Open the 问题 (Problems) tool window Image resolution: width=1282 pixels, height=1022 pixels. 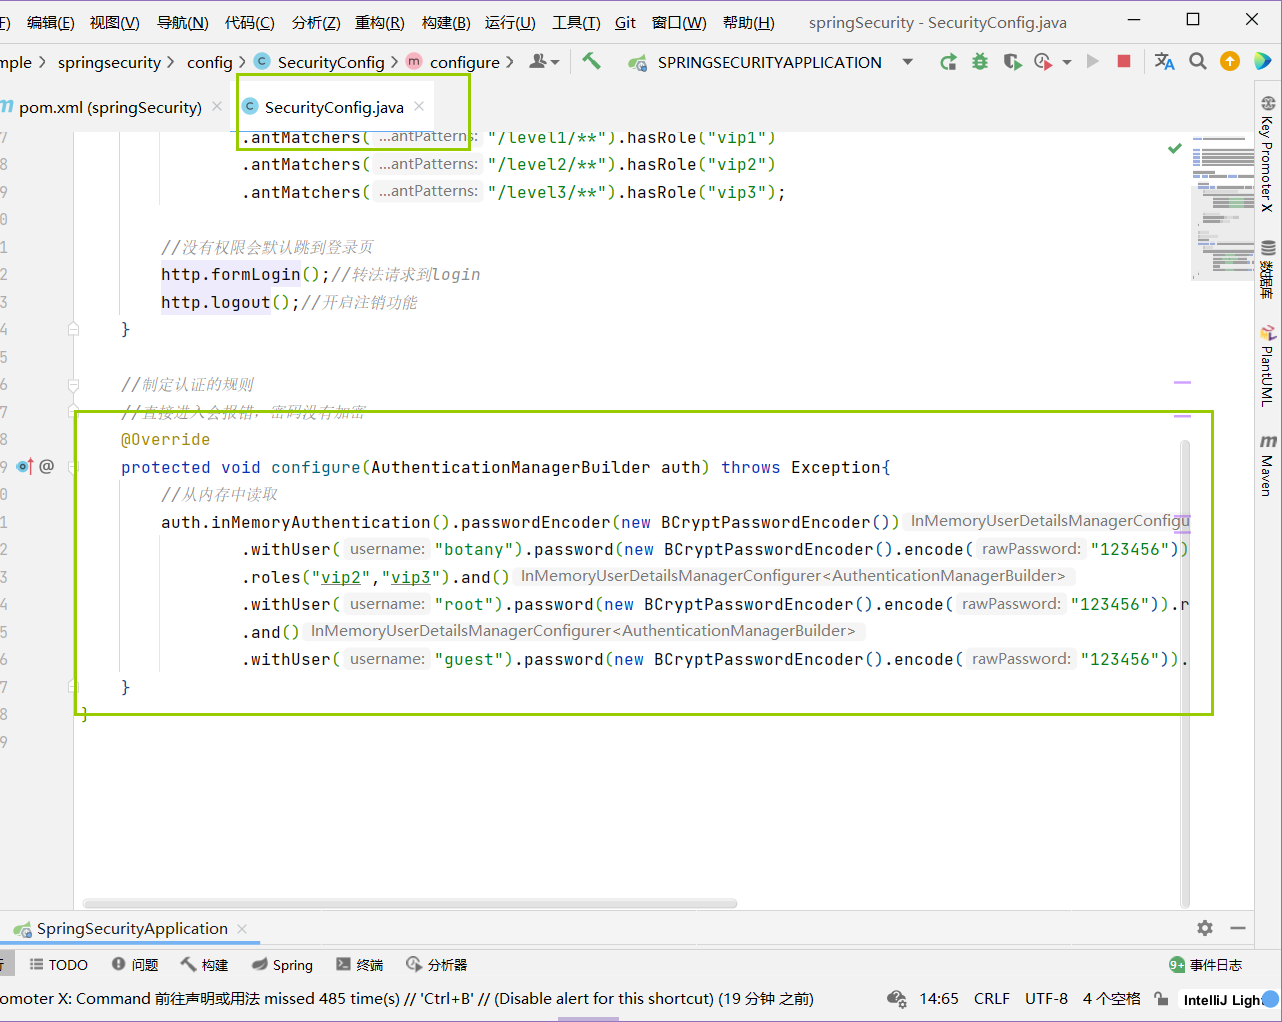tap(135, 965)
